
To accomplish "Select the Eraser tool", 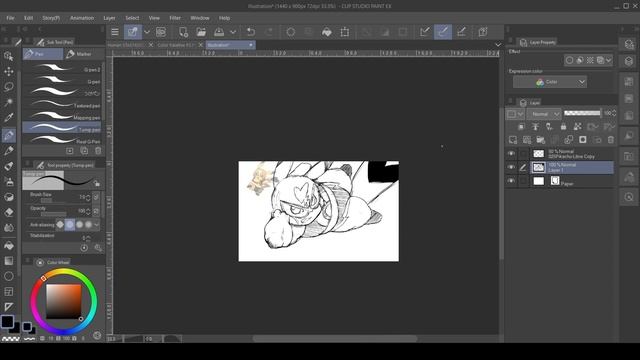I will click(x=9, y=212).
